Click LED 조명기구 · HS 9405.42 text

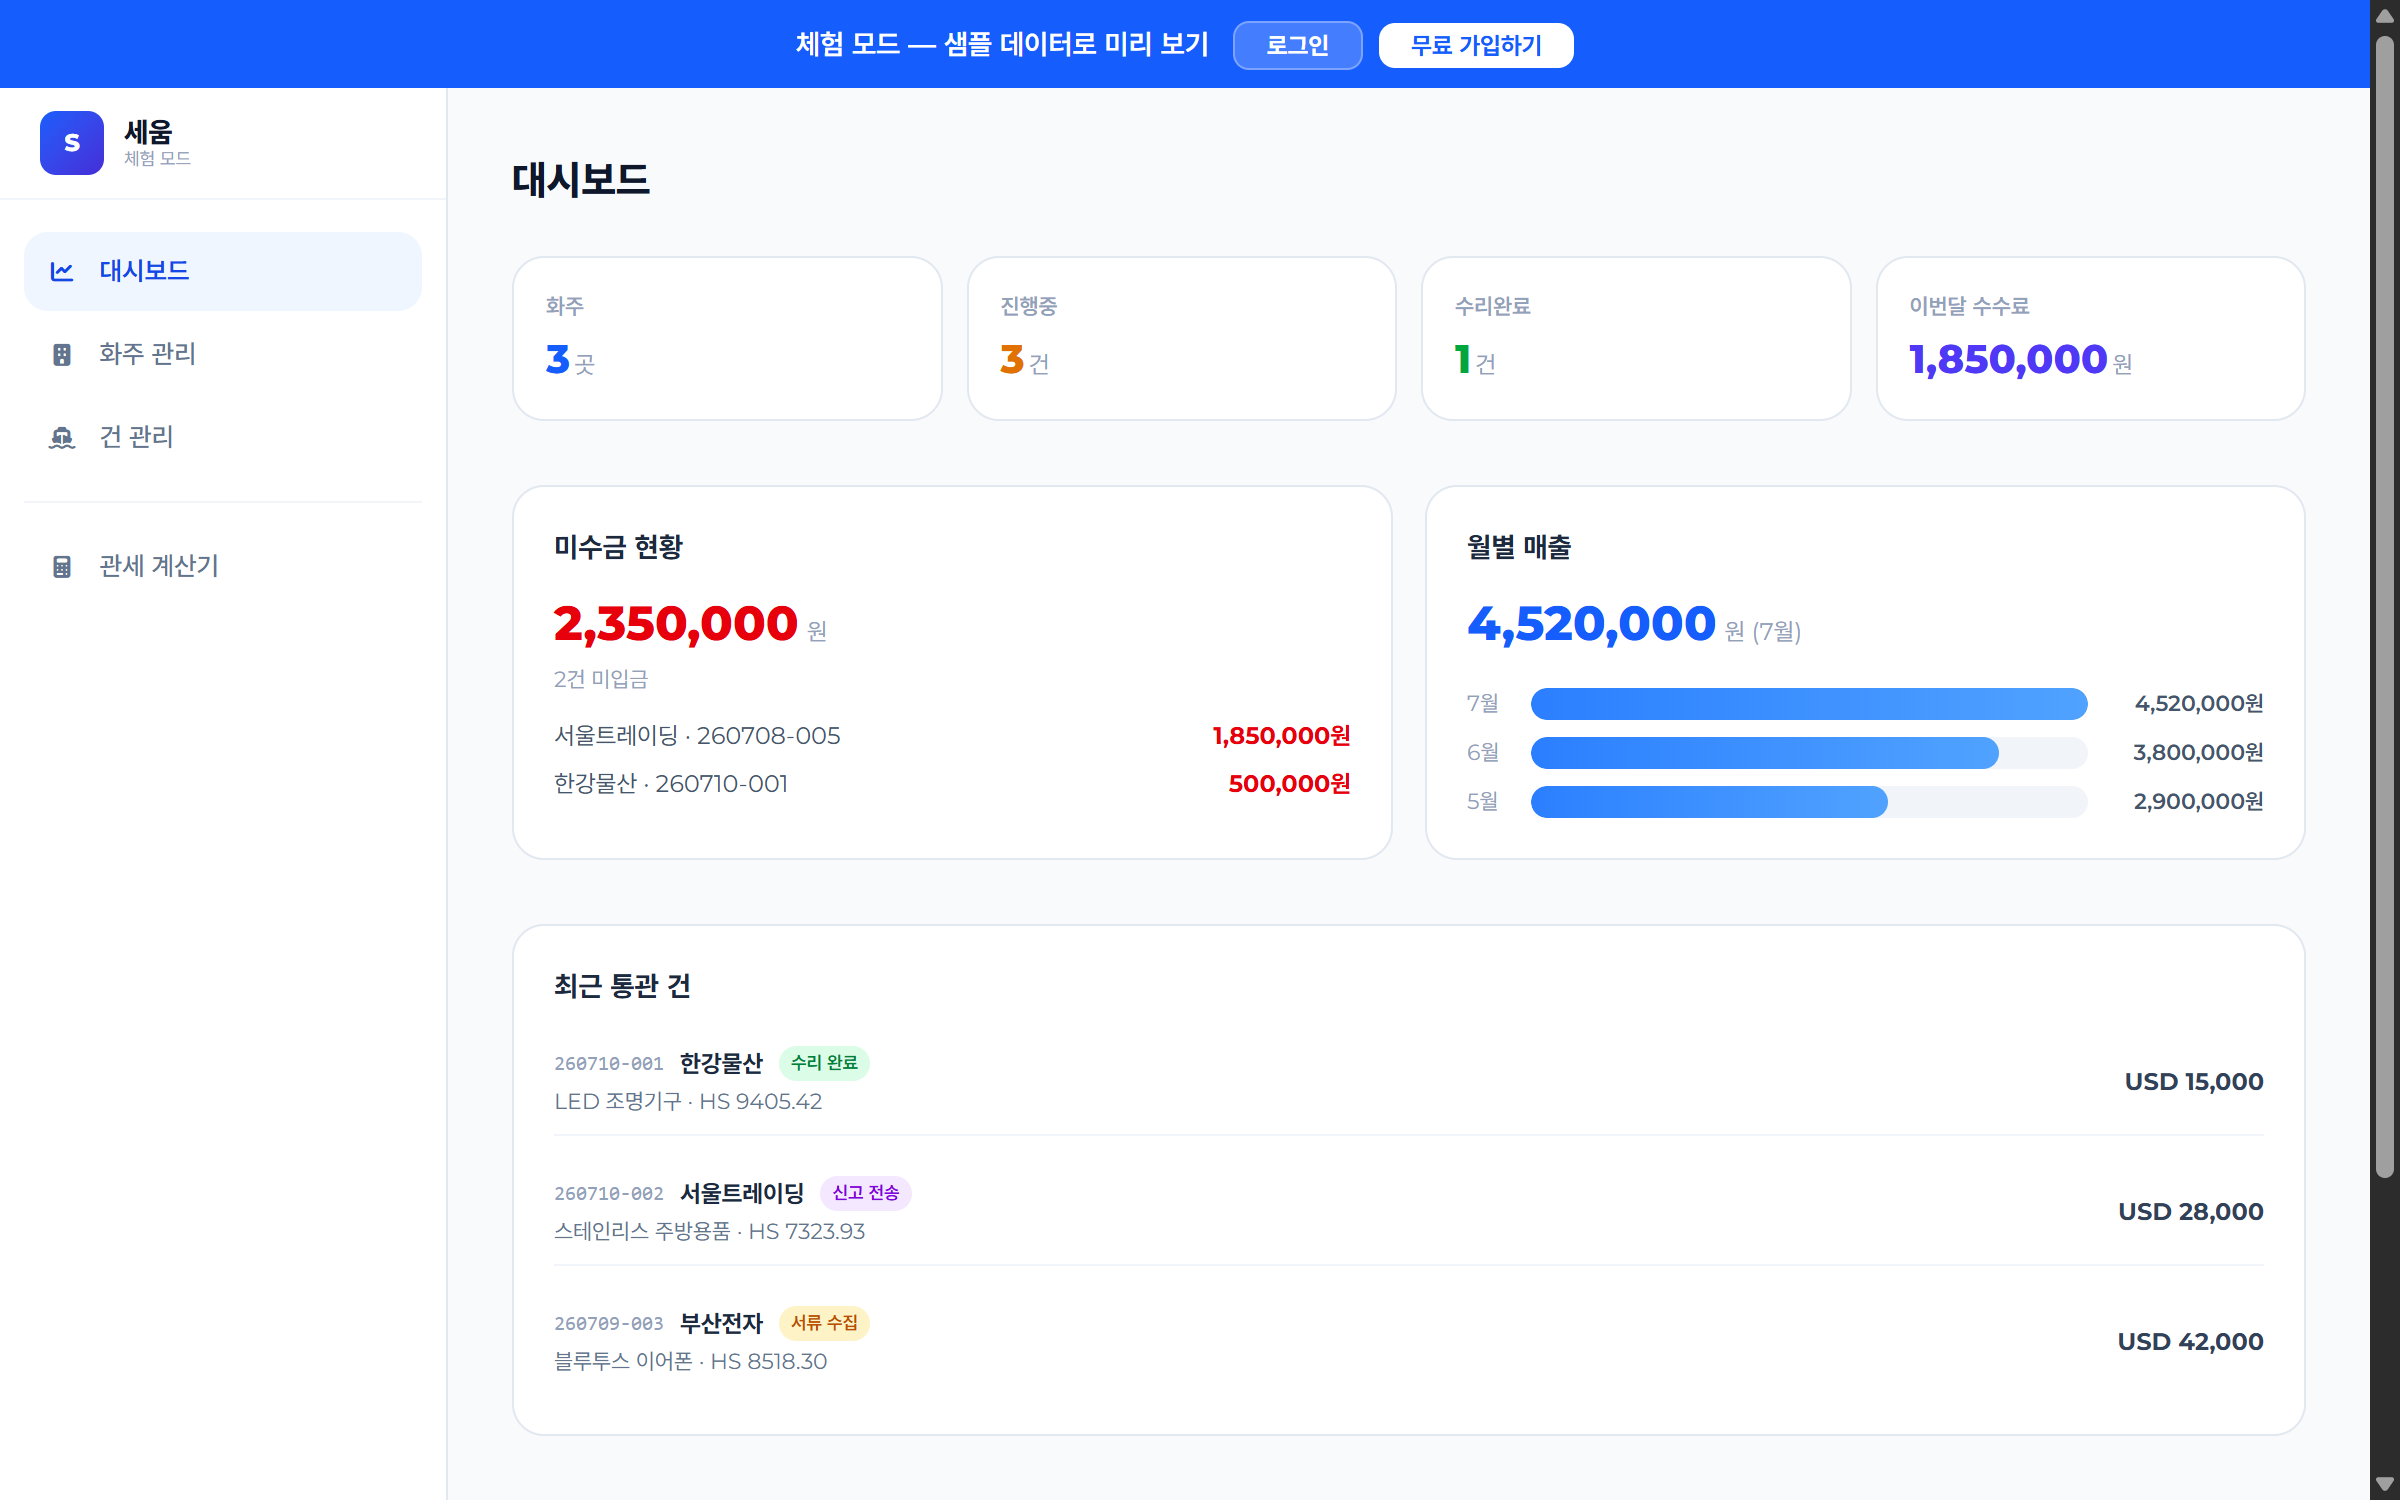pos(688,1102)
